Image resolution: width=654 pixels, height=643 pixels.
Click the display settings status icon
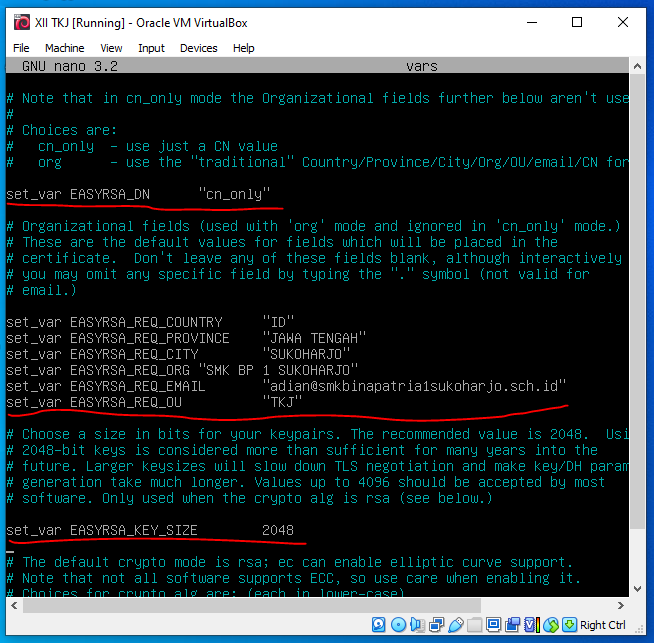coord(493,625)
